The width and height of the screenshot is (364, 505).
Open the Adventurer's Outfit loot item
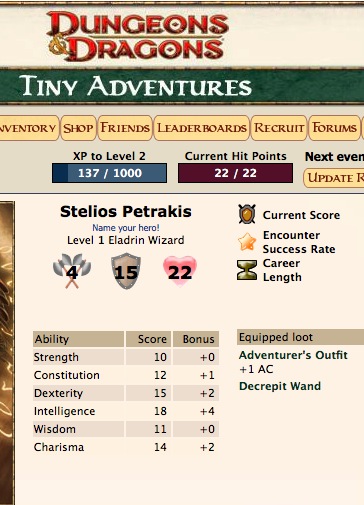click(x=293, y=355)
